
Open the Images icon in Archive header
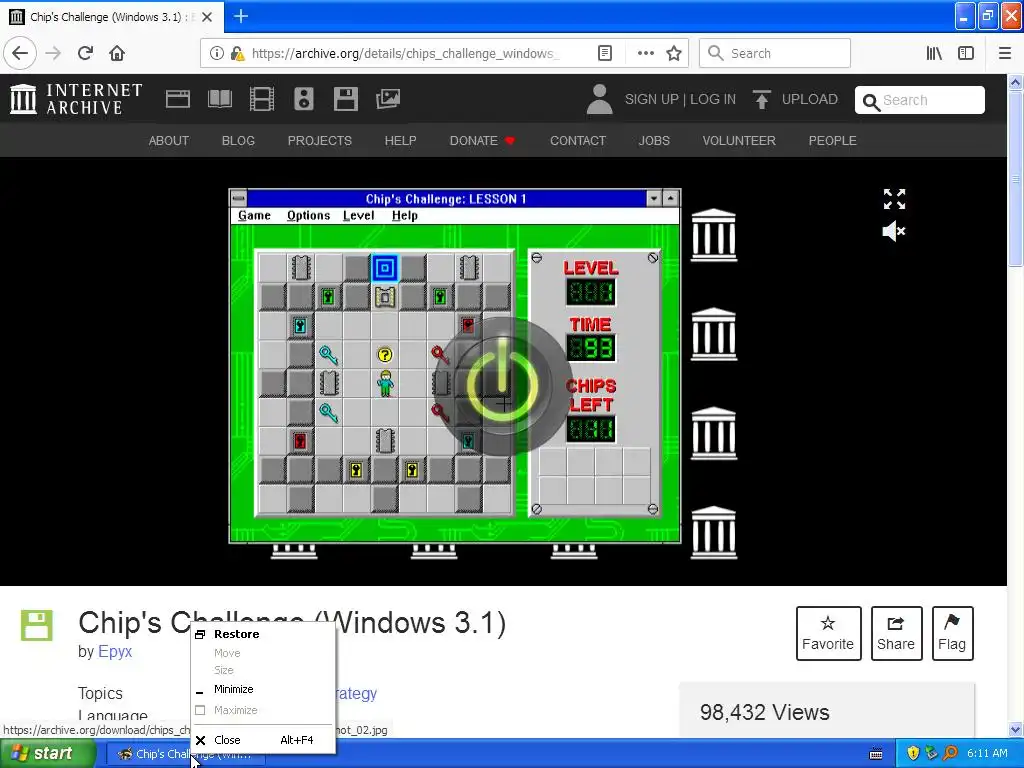click(388, 99)
